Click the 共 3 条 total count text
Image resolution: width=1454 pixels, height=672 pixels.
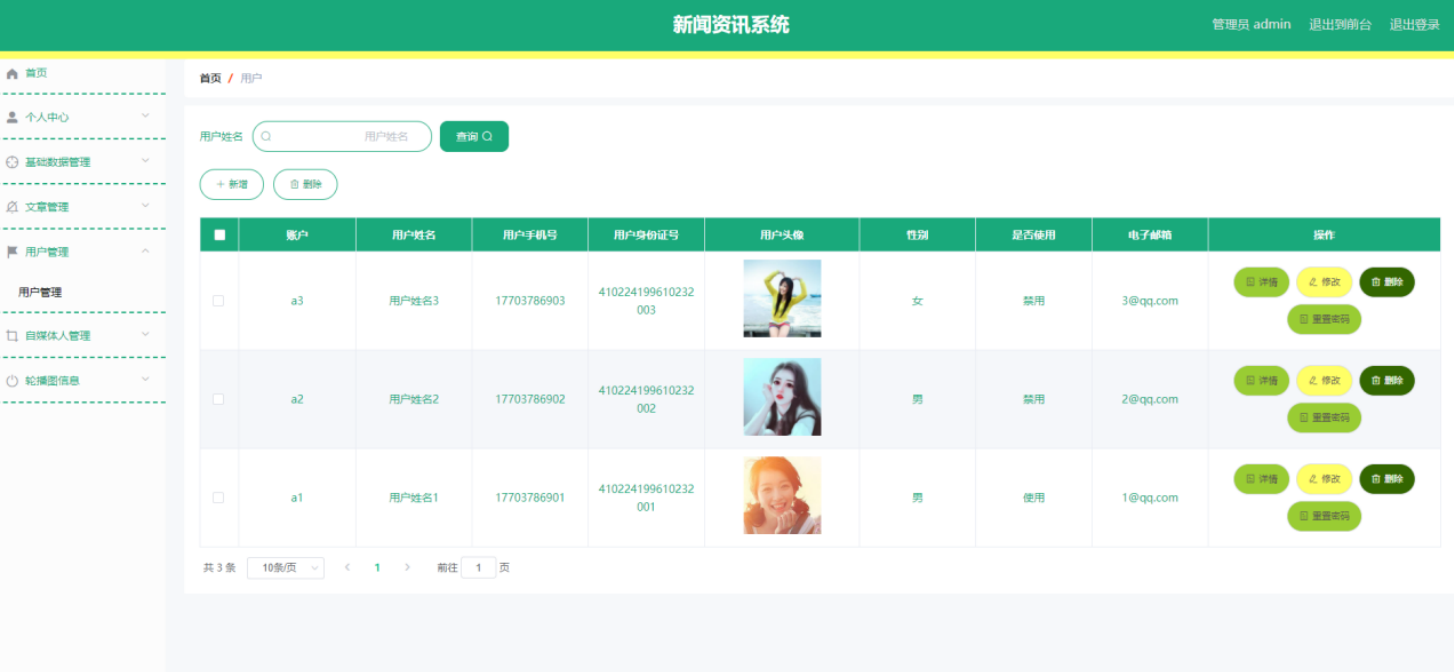click(x=219, y=568)
